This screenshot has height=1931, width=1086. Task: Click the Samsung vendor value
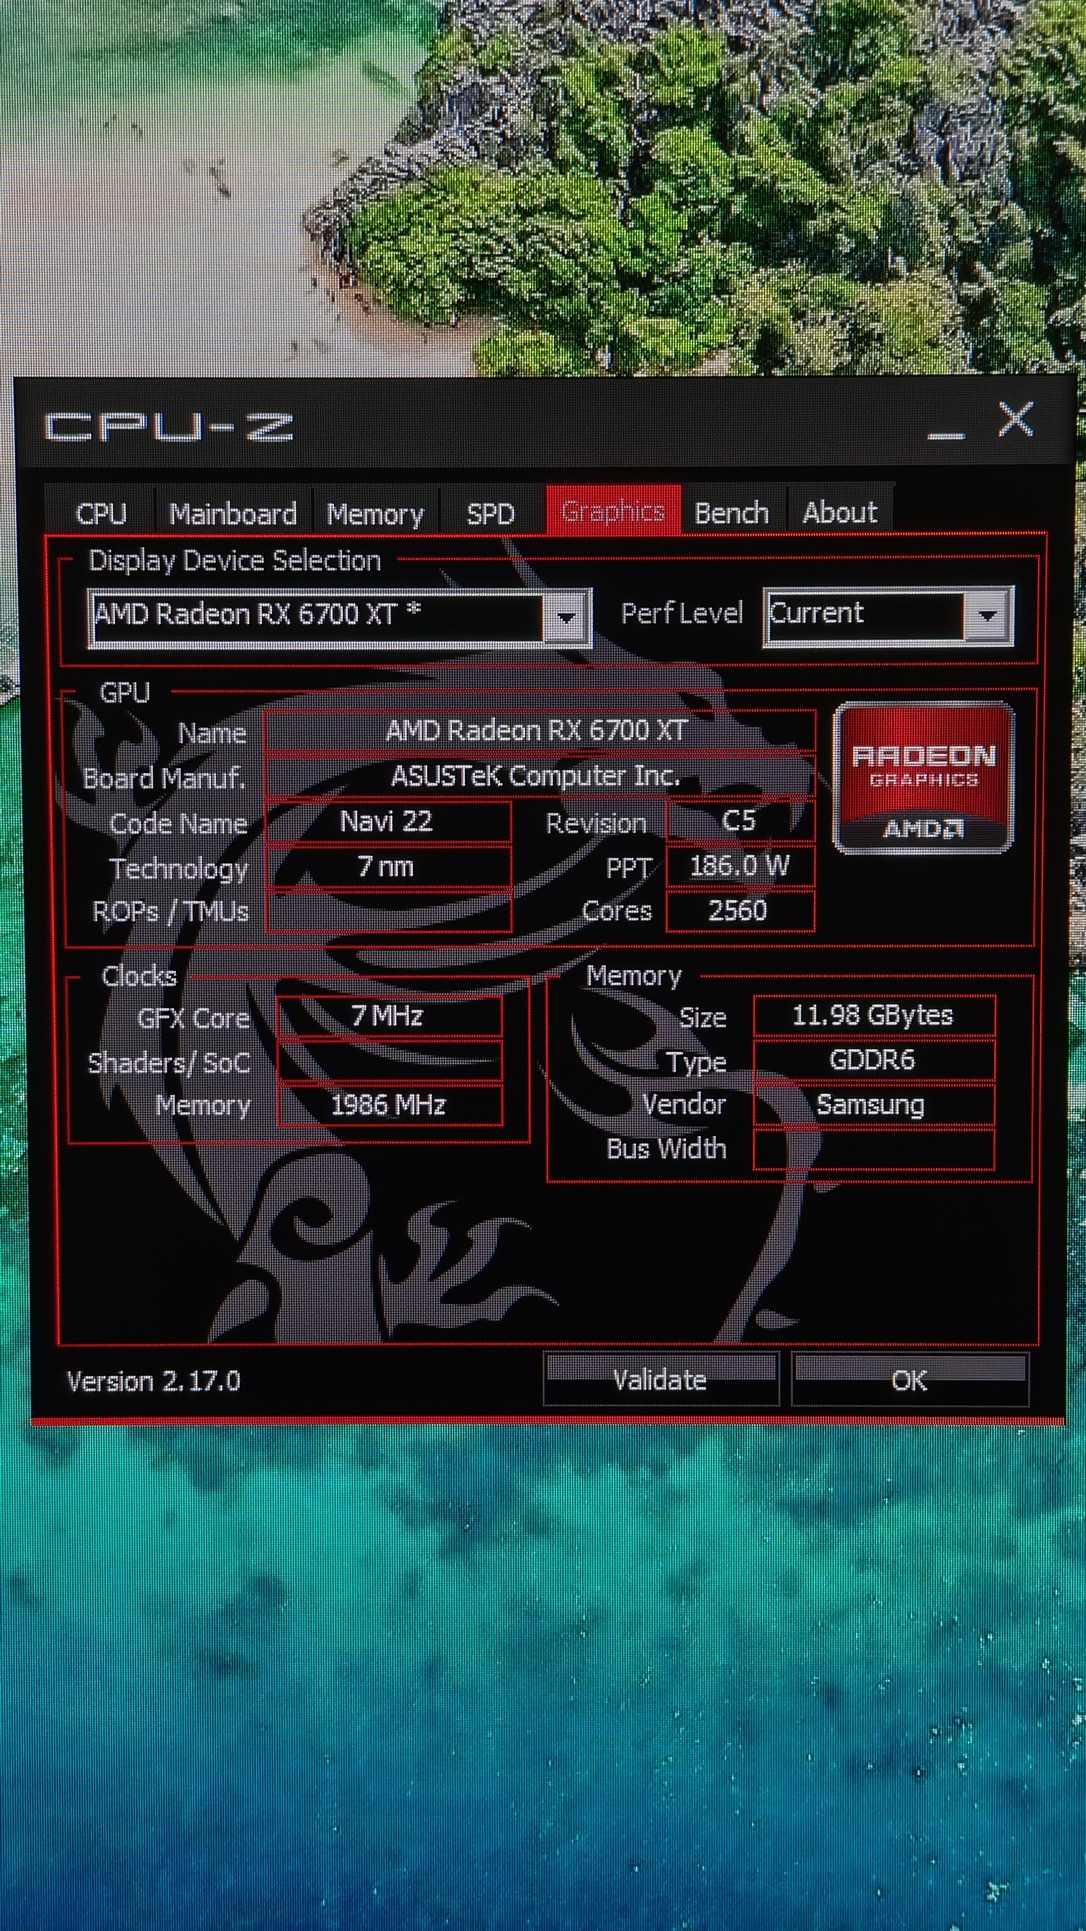pos(874,1104)
